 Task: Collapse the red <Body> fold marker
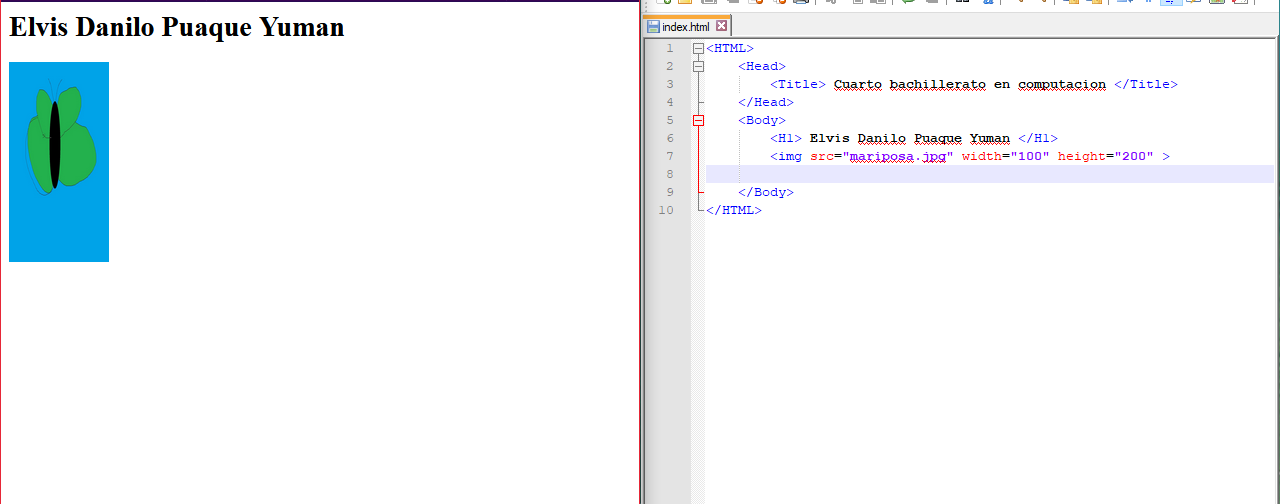(x=698, y=120)
